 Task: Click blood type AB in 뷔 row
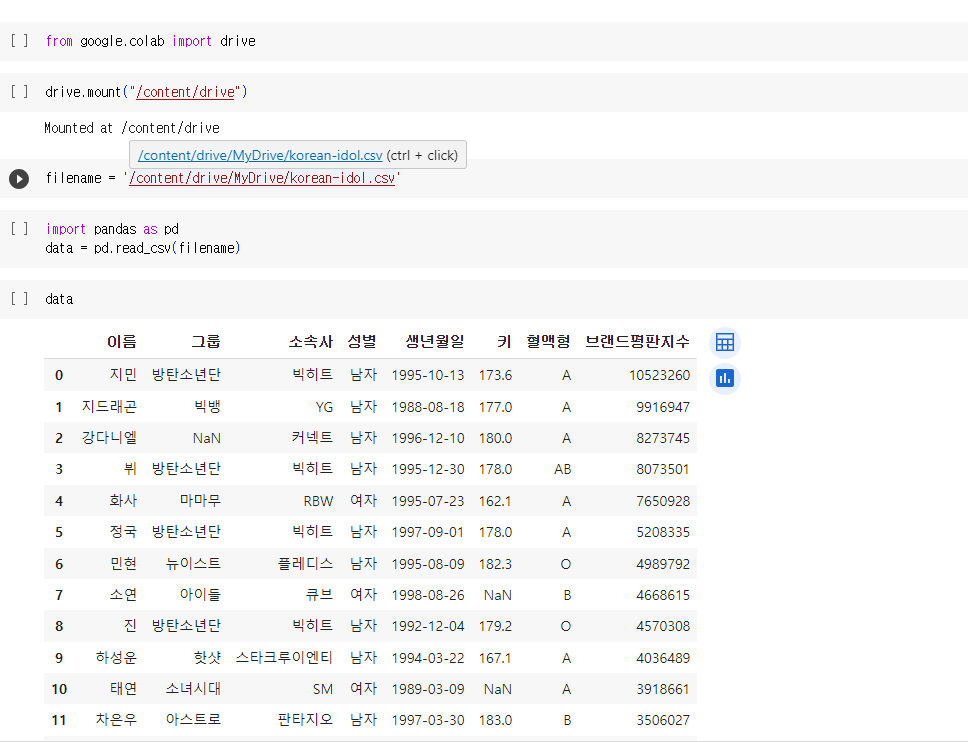click(x=562, y=469)
